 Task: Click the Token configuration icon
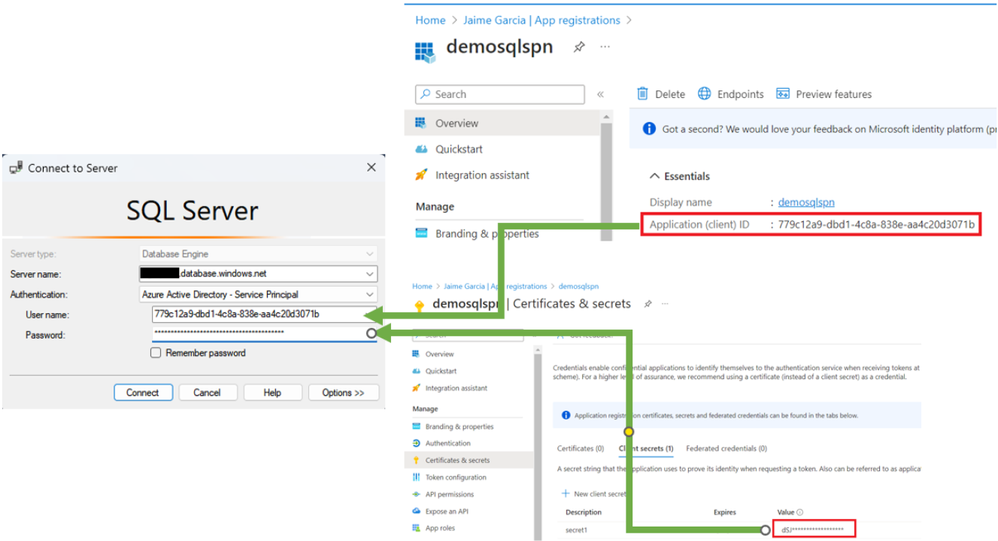416,477
